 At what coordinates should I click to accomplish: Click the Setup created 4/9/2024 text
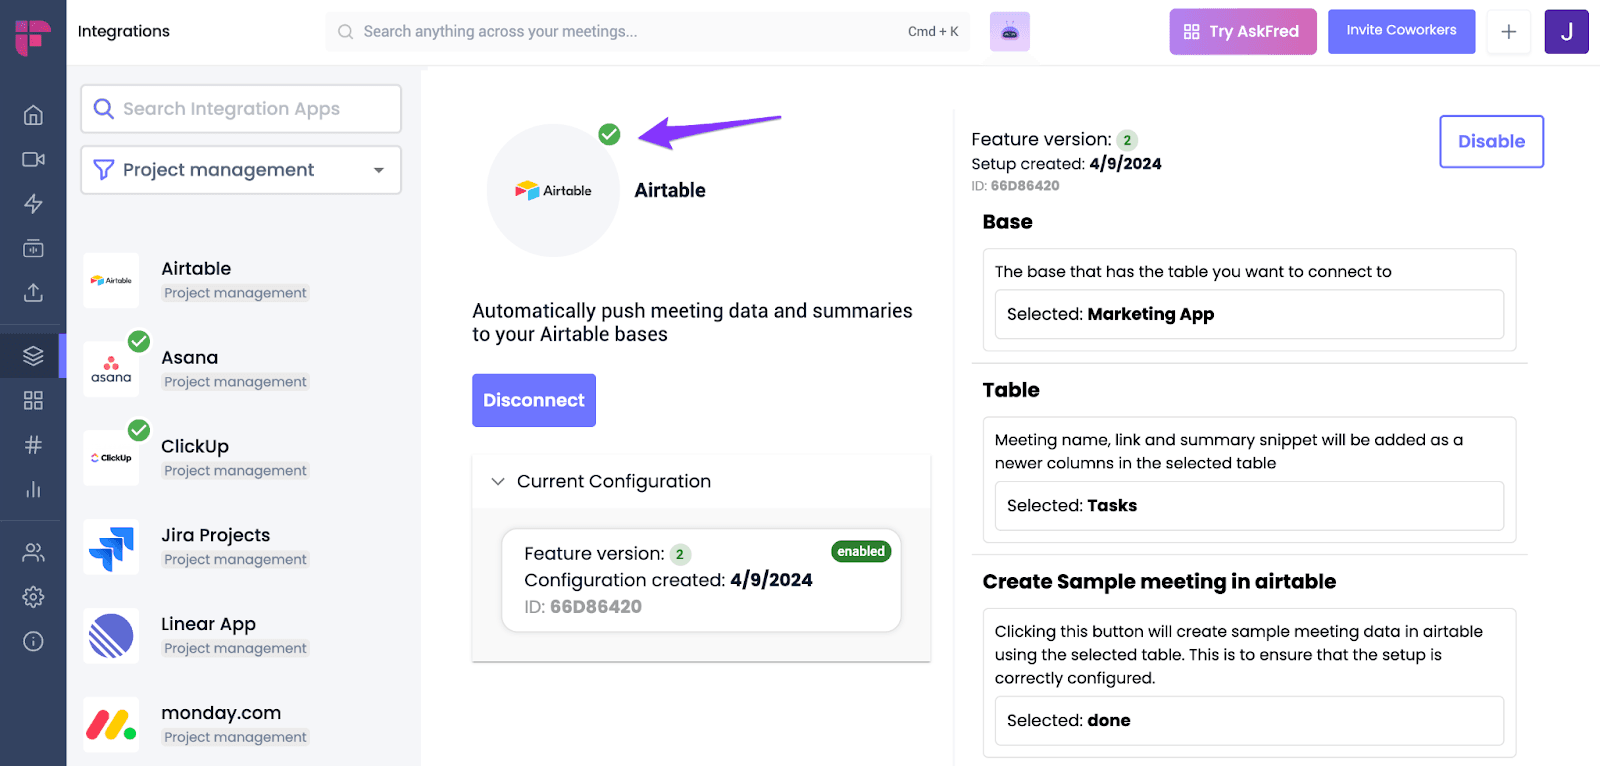(x=1066, y=164)
